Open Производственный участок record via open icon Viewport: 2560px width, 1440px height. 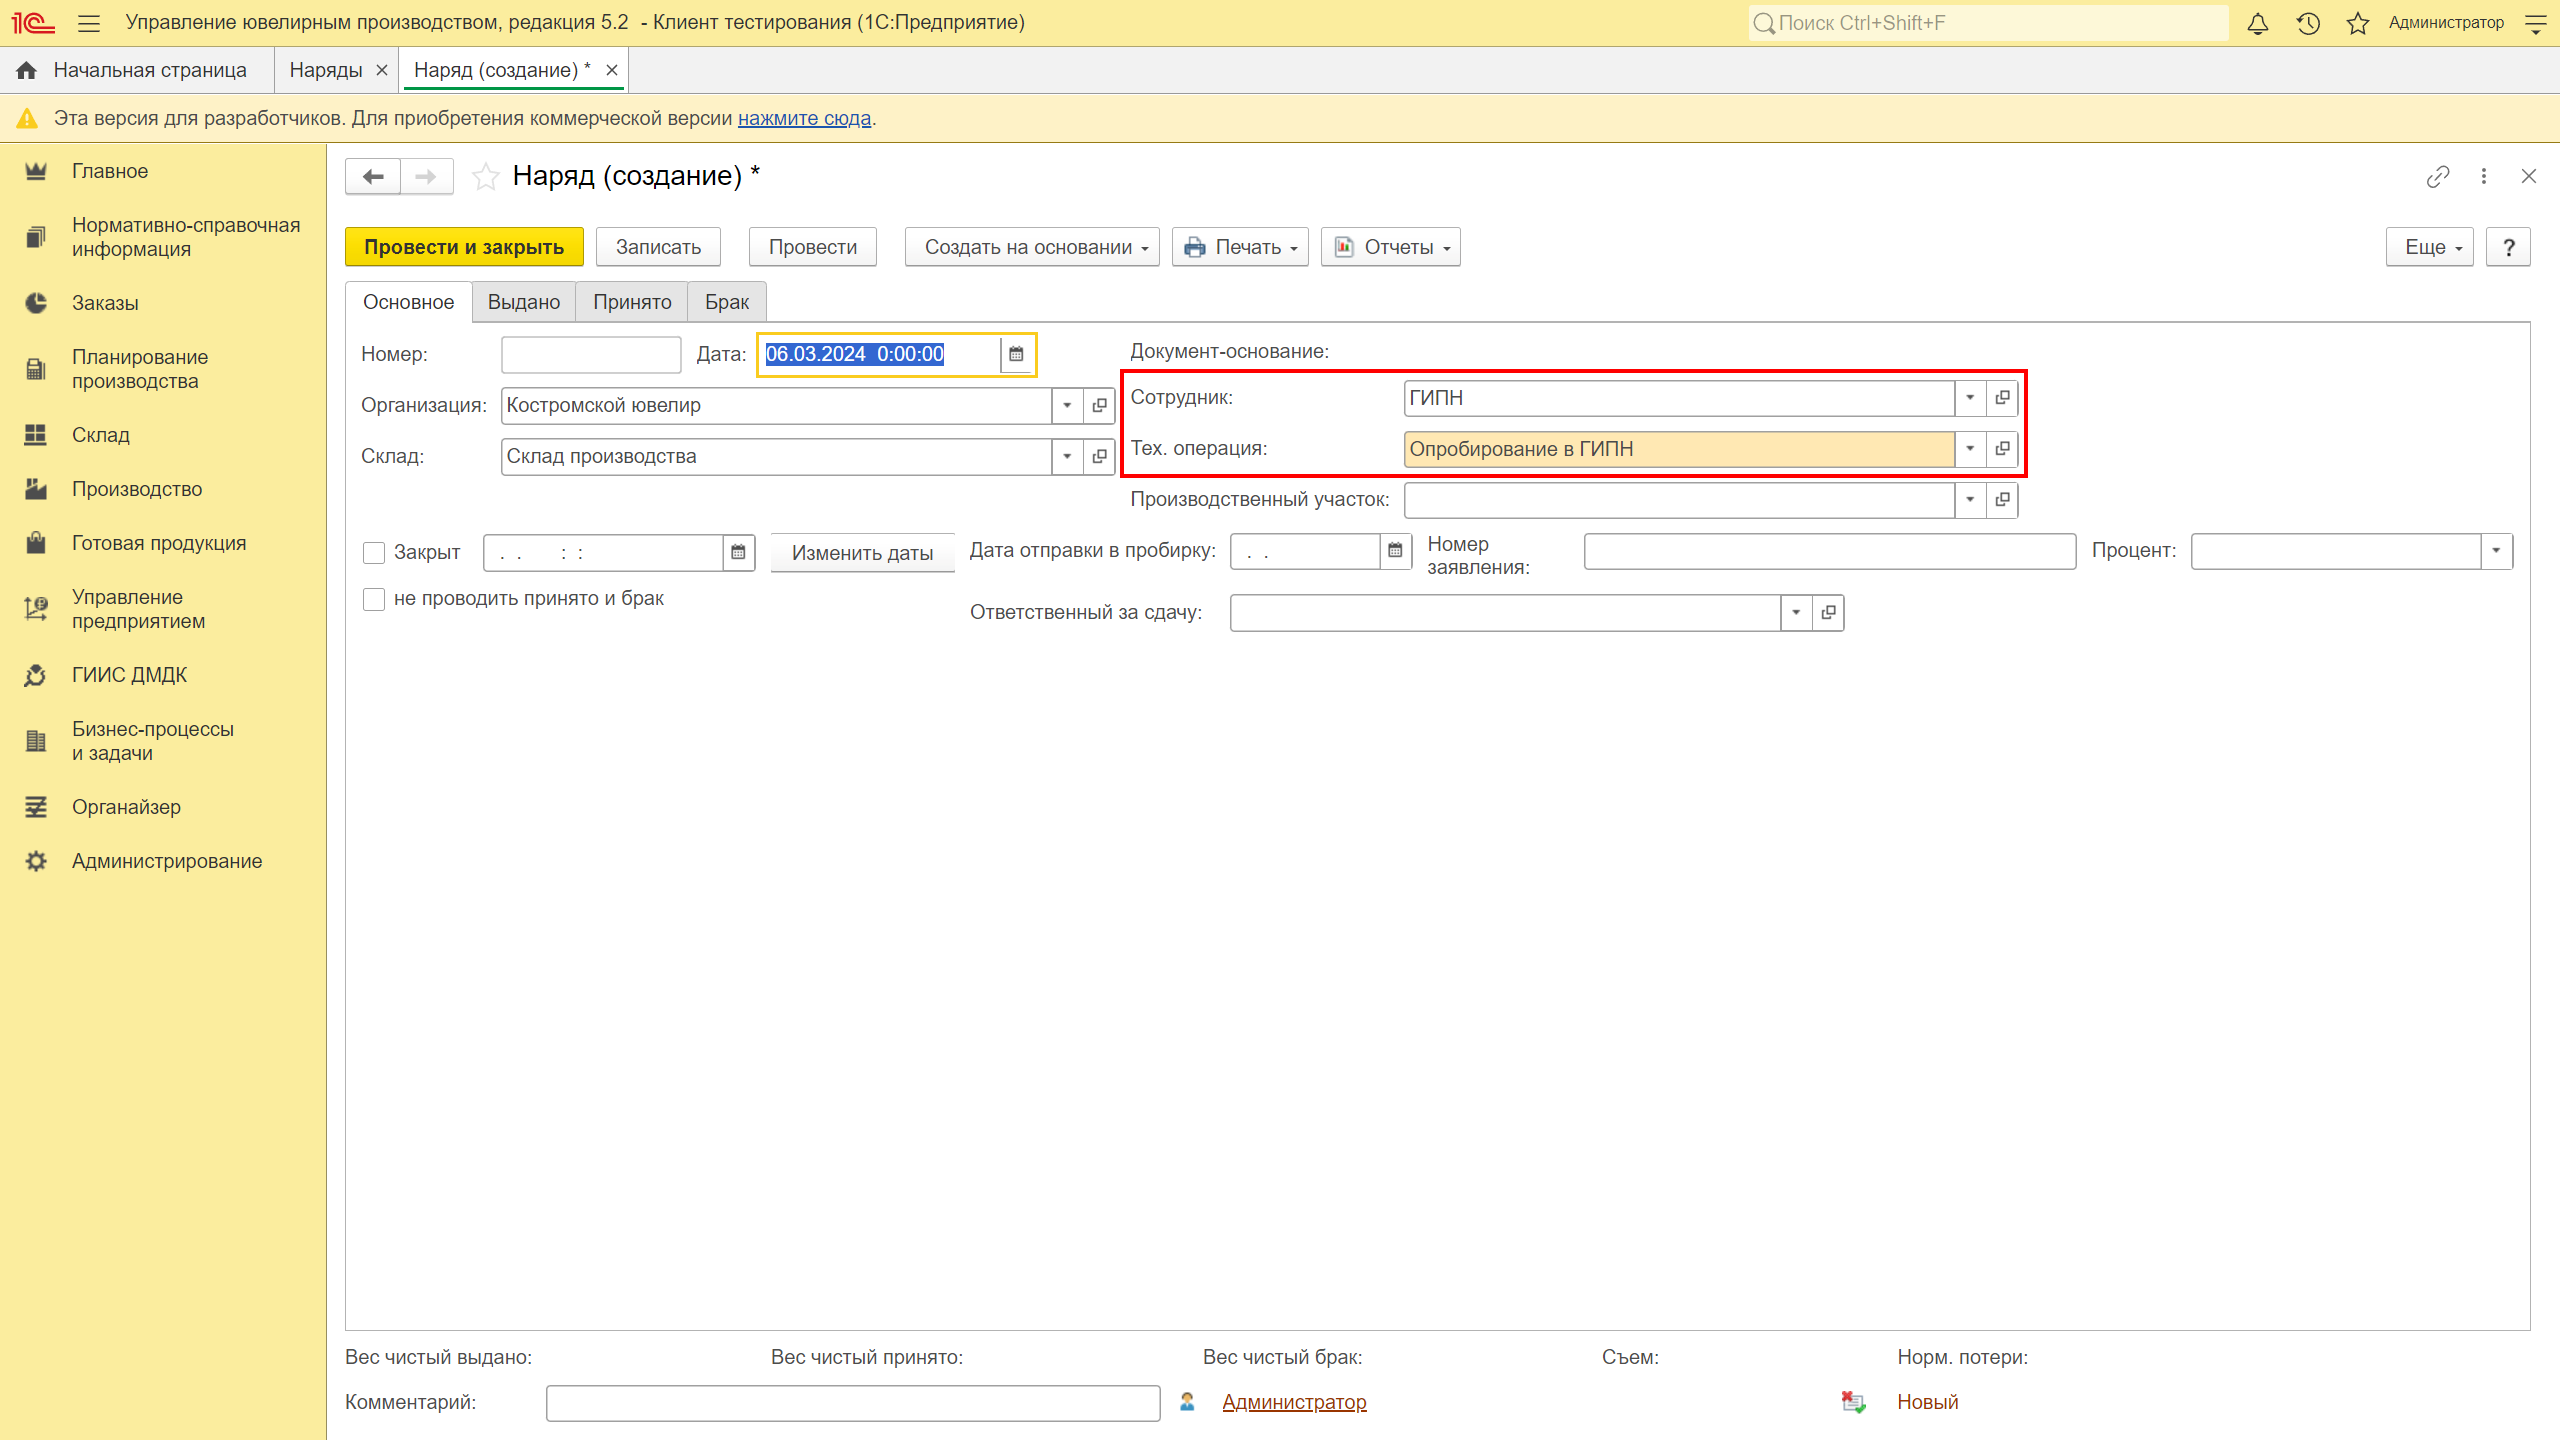coord(2003,500)
